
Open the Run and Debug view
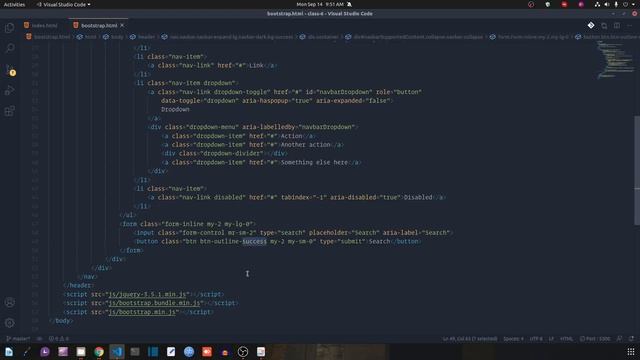click(x=10, y=90)
